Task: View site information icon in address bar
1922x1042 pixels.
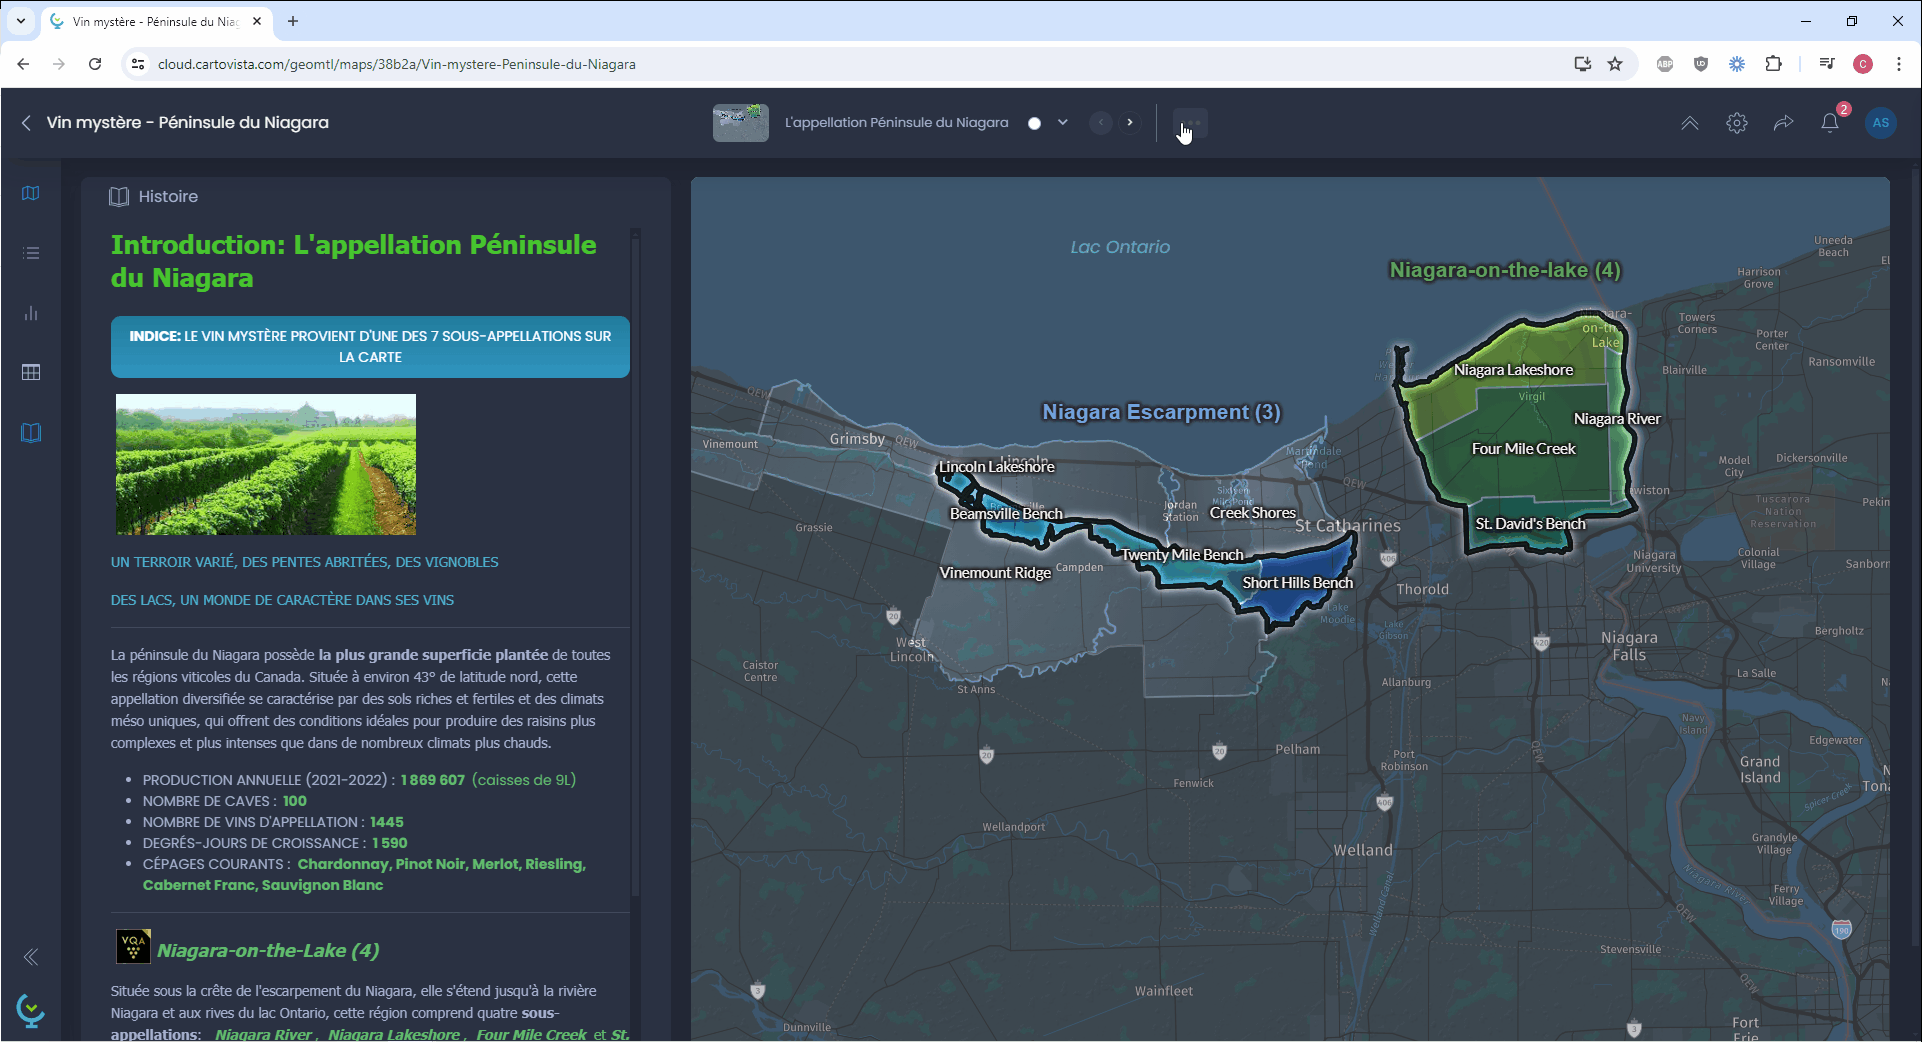Action: click(x=138, y=64)
